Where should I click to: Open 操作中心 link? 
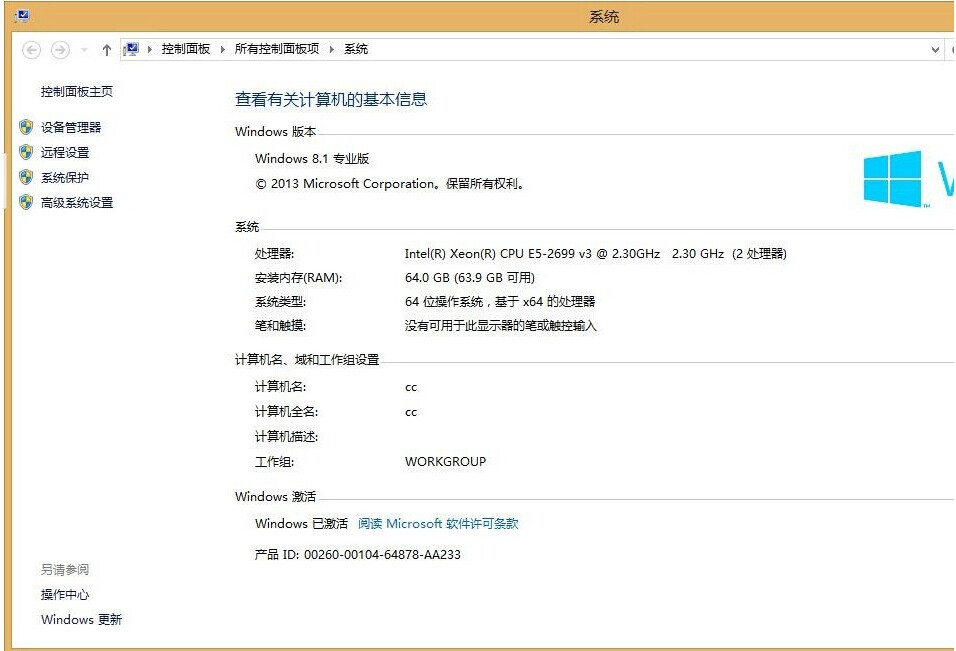click(65, 594)
